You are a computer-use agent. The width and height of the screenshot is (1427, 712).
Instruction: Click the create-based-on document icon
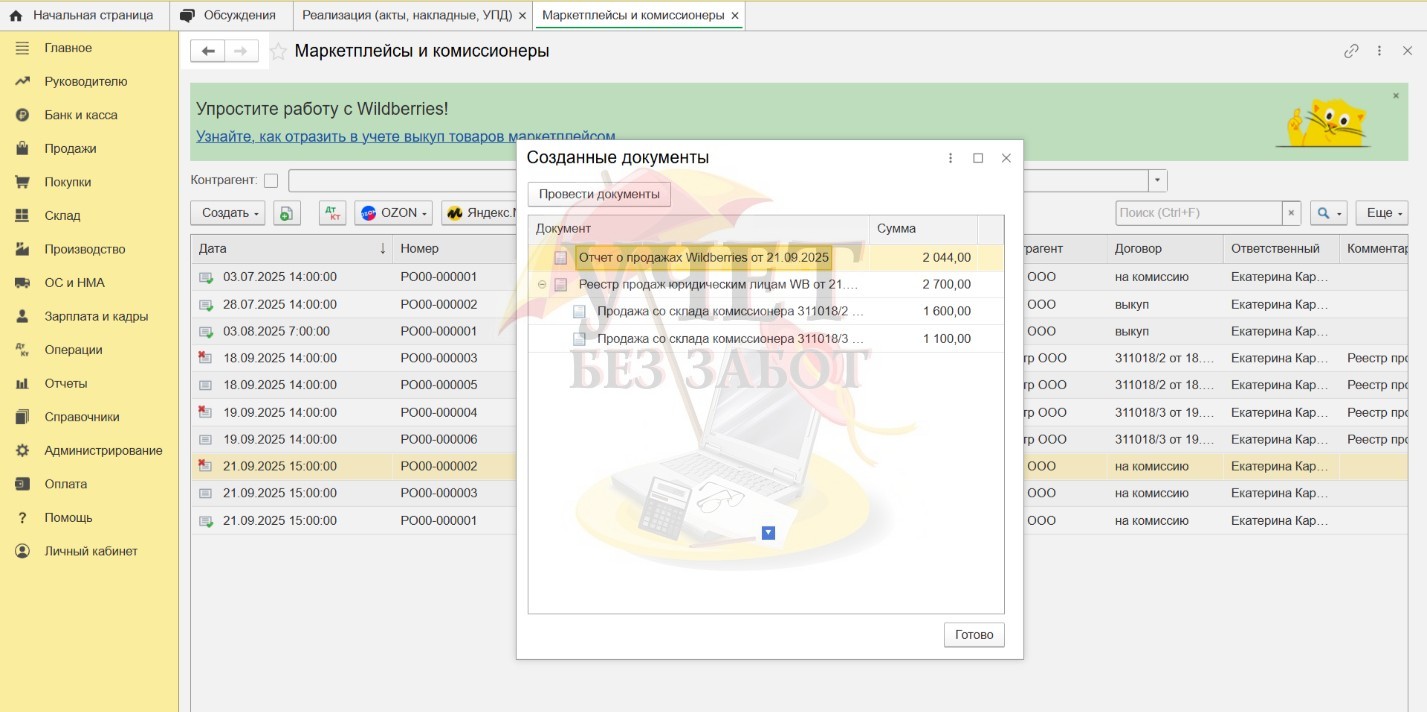(287, 213)
